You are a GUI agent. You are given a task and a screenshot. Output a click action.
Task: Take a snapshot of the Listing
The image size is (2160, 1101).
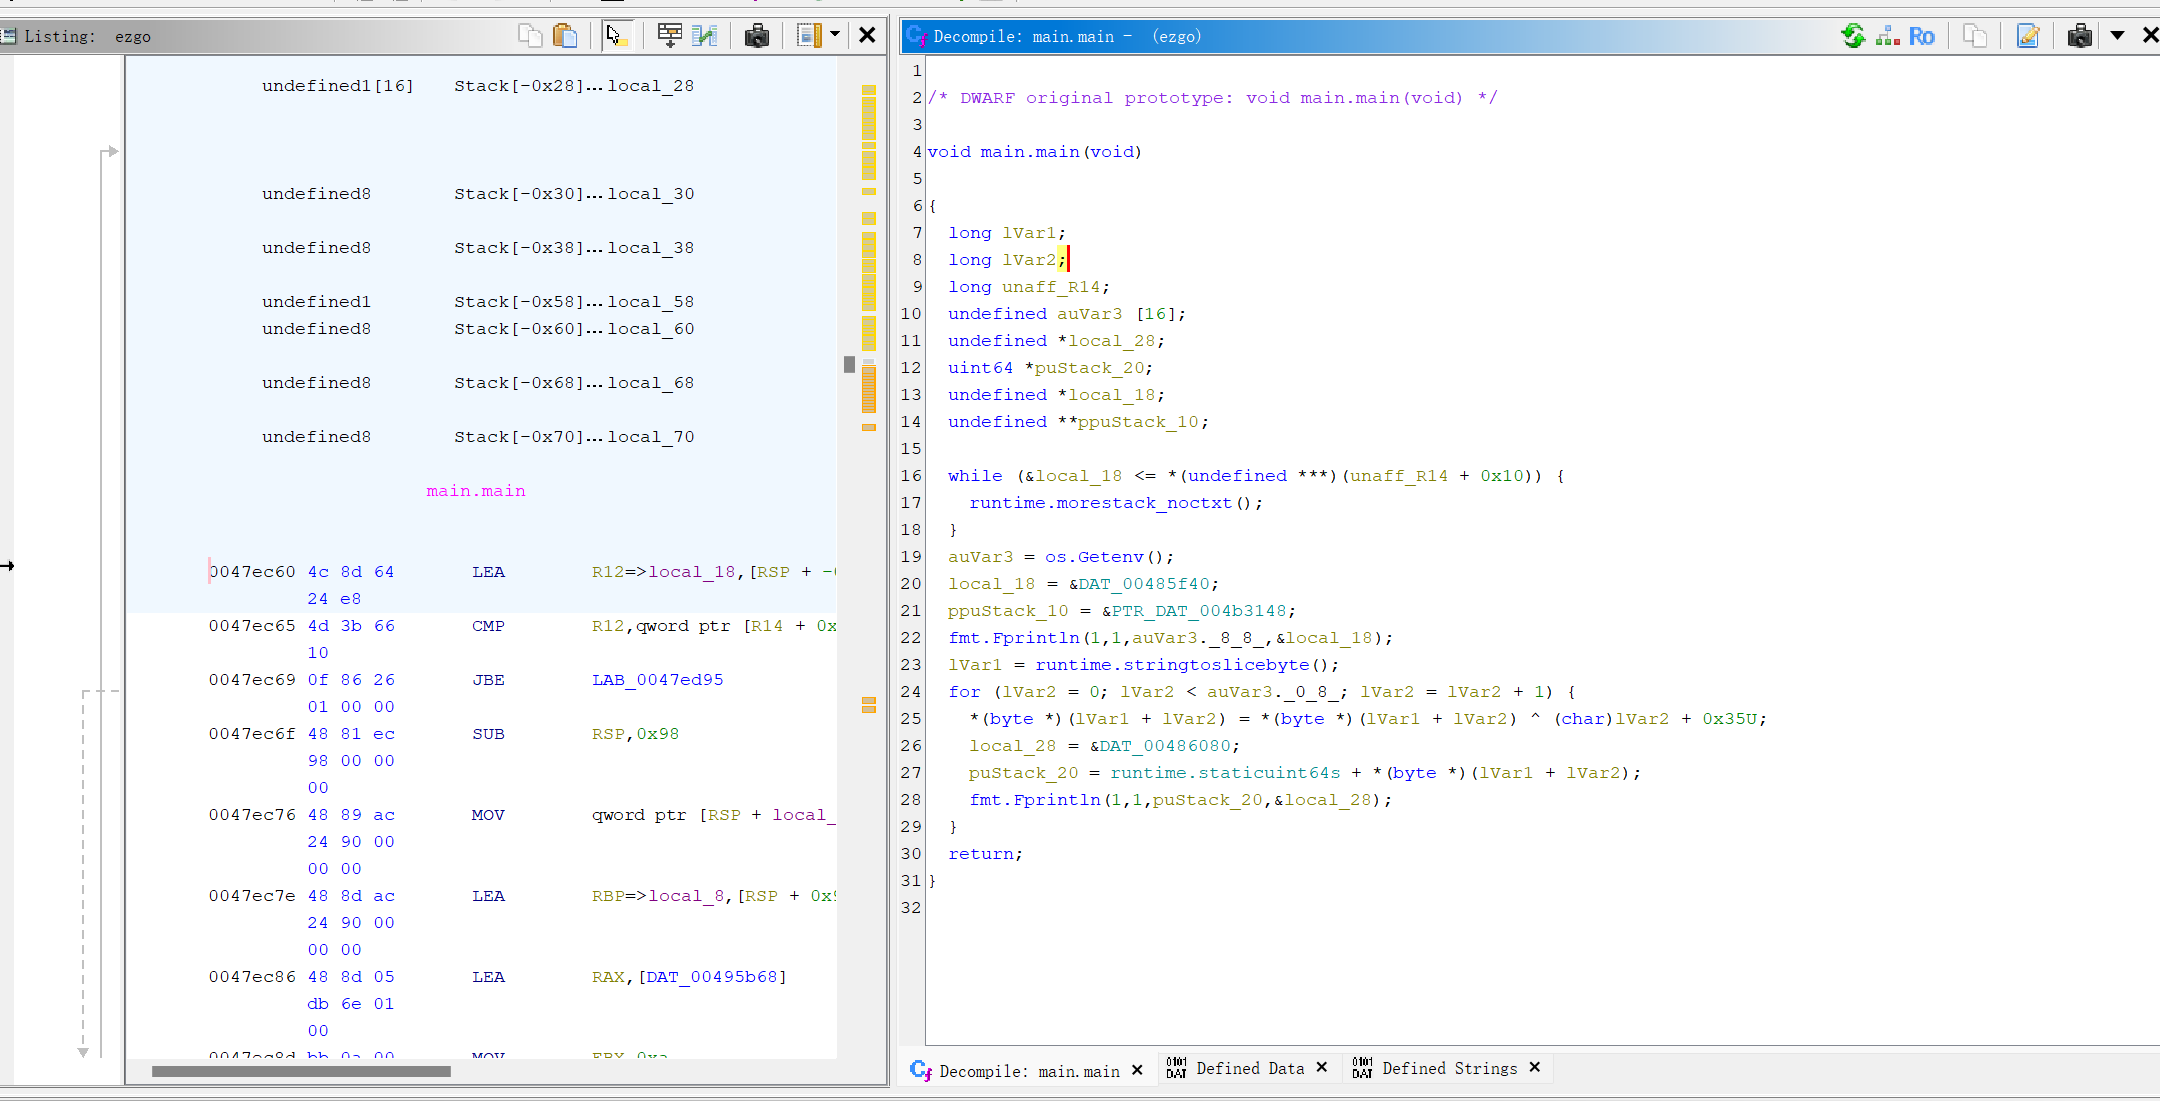pos(757,36)
